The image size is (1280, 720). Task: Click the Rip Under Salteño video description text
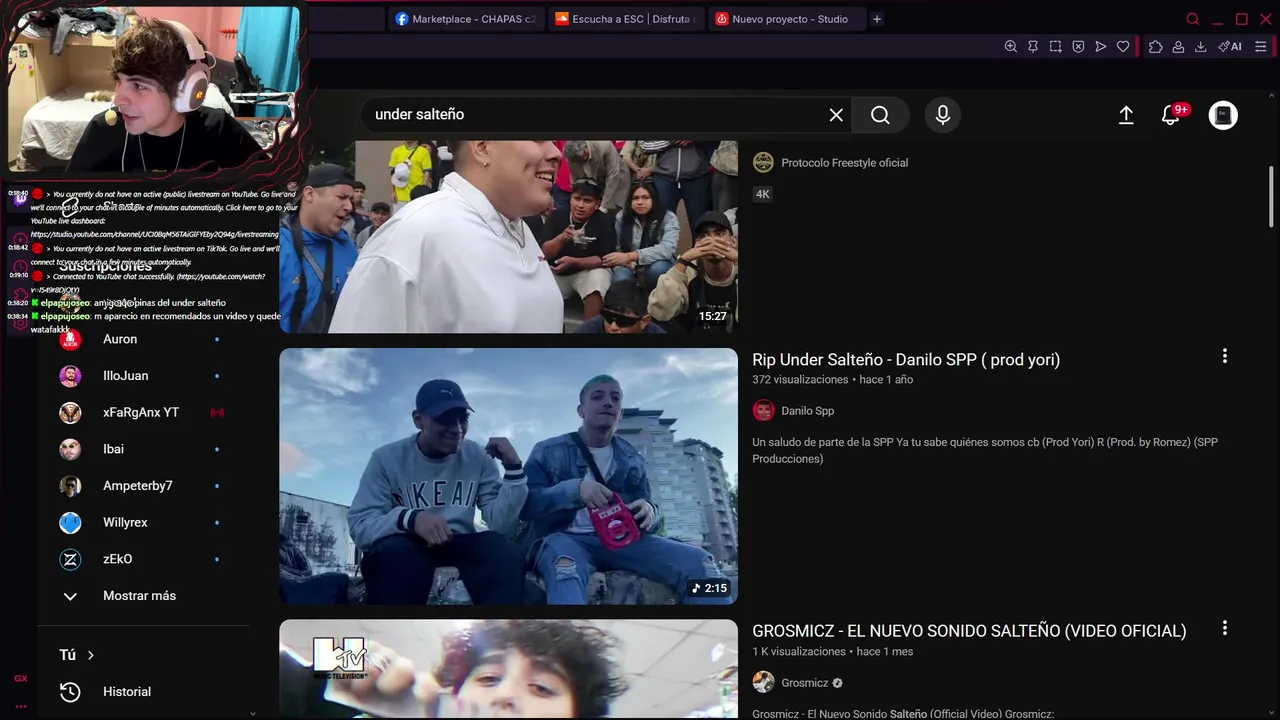[985, 450]
